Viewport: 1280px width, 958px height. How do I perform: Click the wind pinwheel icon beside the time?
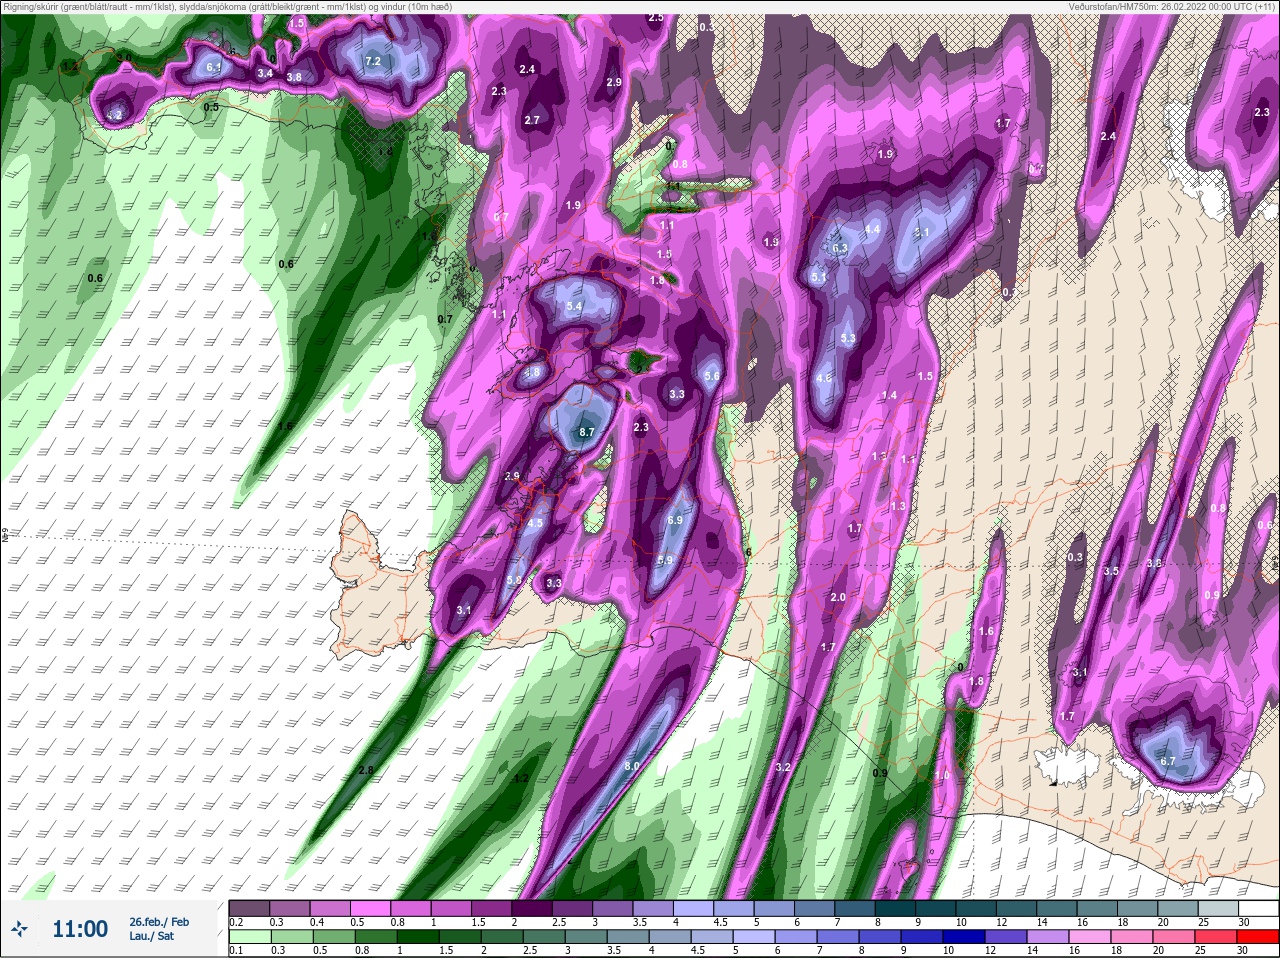(x=20, y=929)
